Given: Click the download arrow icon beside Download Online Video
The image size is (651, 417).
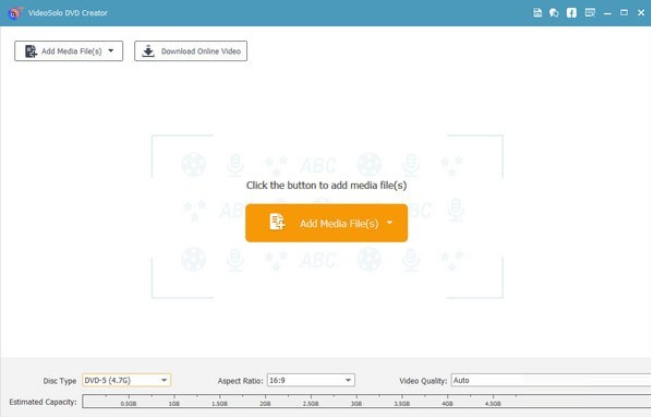Looking at the screenshot, I should (x=148, y=51).
